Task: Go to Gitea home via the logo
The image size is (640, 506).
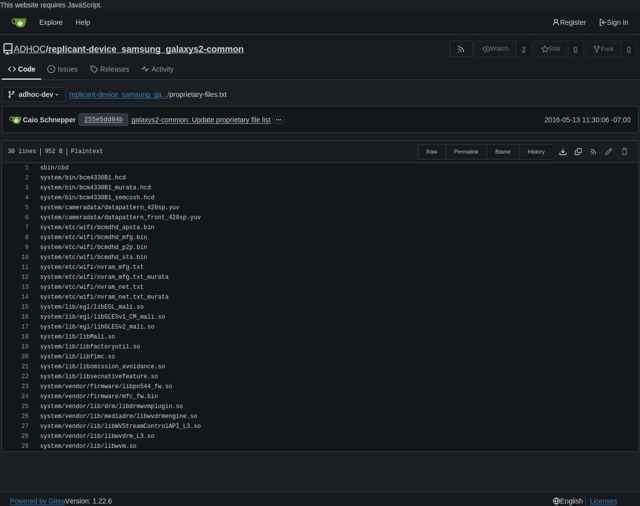Action: (18, 22)
